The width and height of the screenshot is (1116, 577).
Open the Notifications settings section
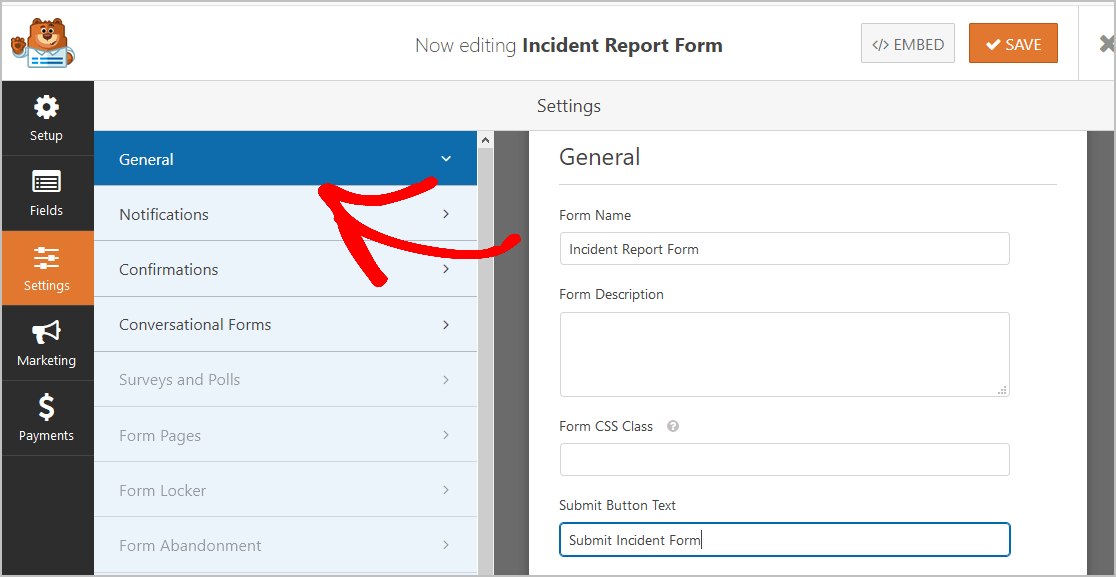[285, 214]
